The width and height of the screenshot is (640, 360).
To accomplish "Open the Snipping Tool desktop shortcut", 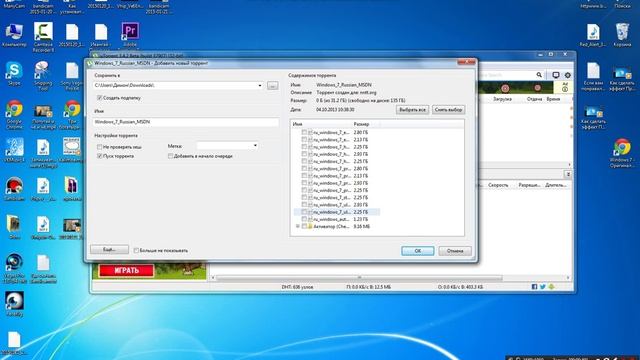I will pos(42,75).
